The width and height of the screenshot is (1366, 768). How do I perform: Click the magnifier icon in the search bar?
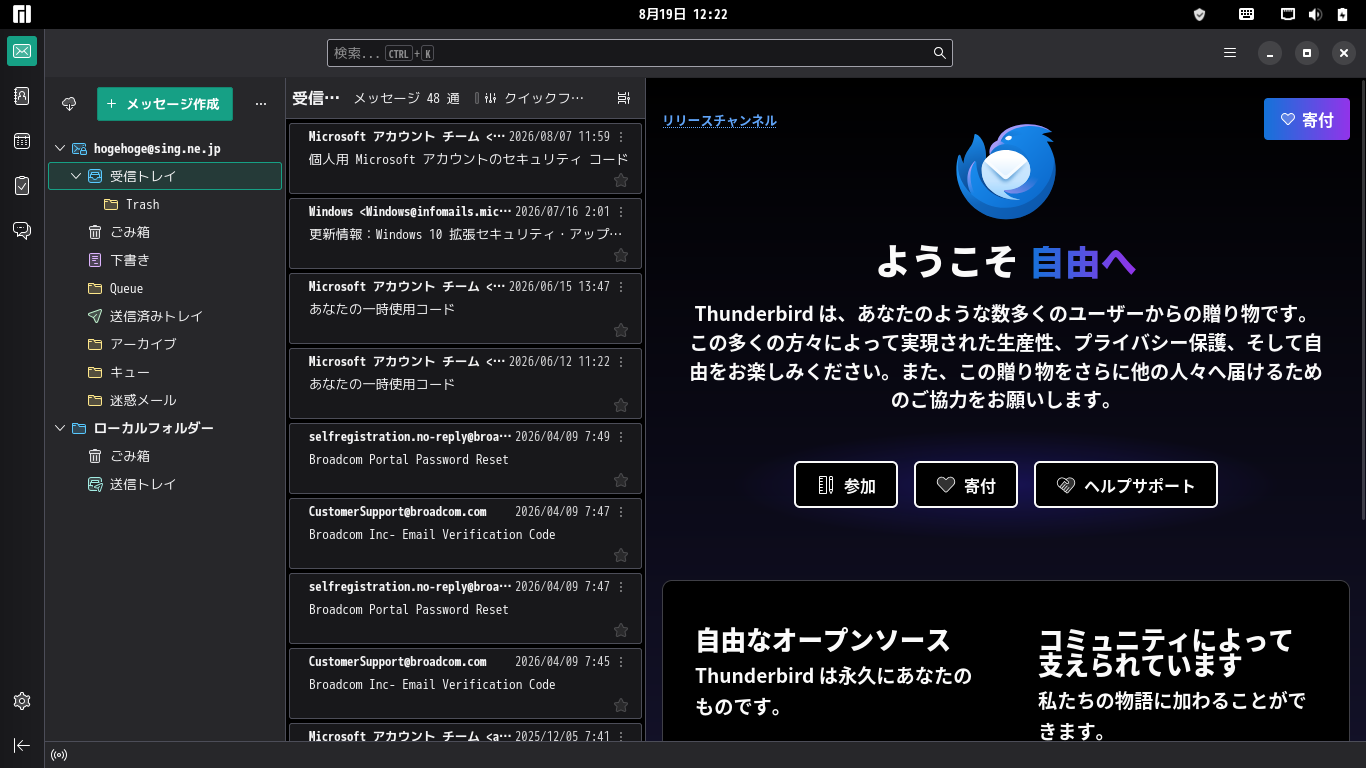point(940,53)
